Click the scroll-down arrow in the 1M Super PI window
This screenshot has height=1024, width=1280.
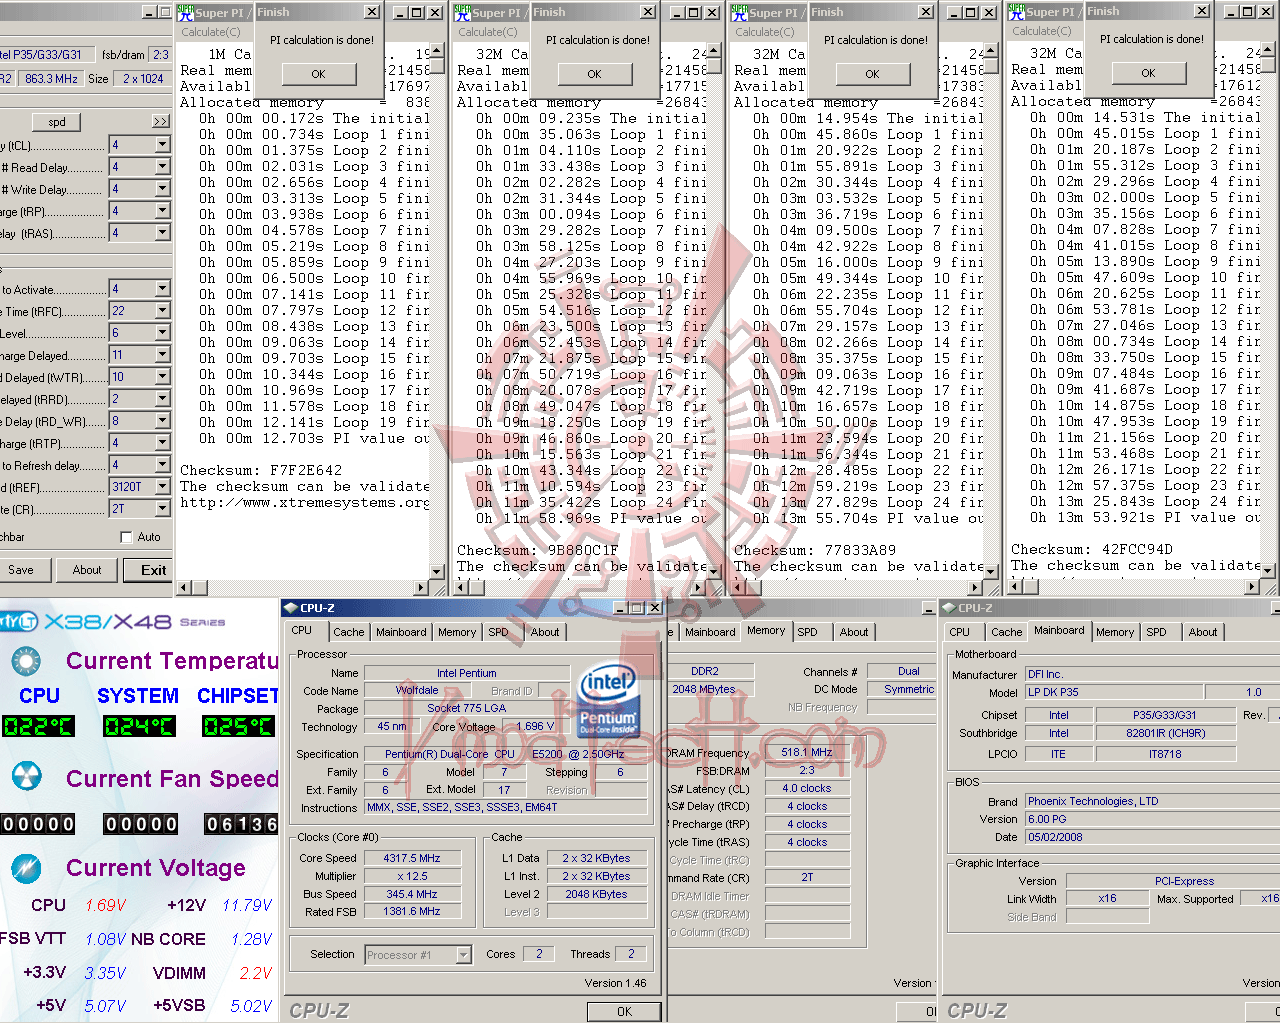point(436,571)
